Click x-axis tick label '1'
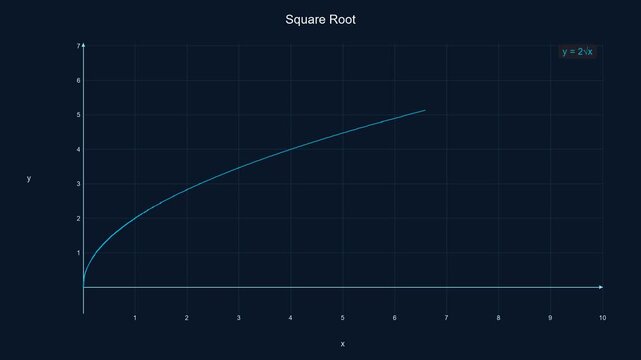The height and width of the screenshot is (360, 641). pos(135,318)
